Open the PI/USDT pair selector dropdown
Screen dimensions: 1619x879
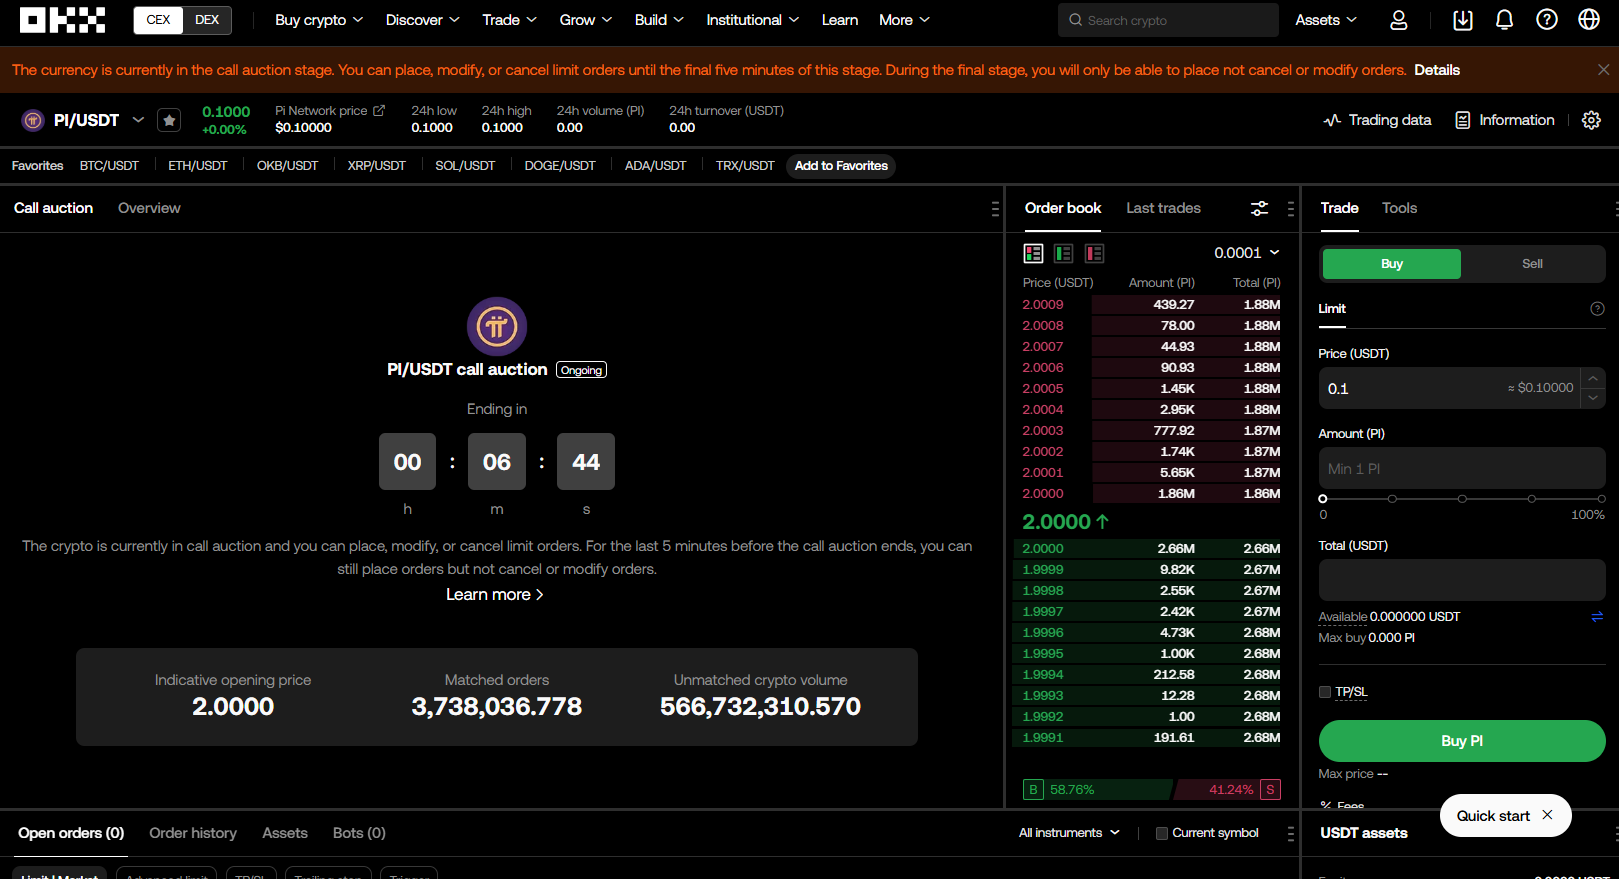(138, 120)
